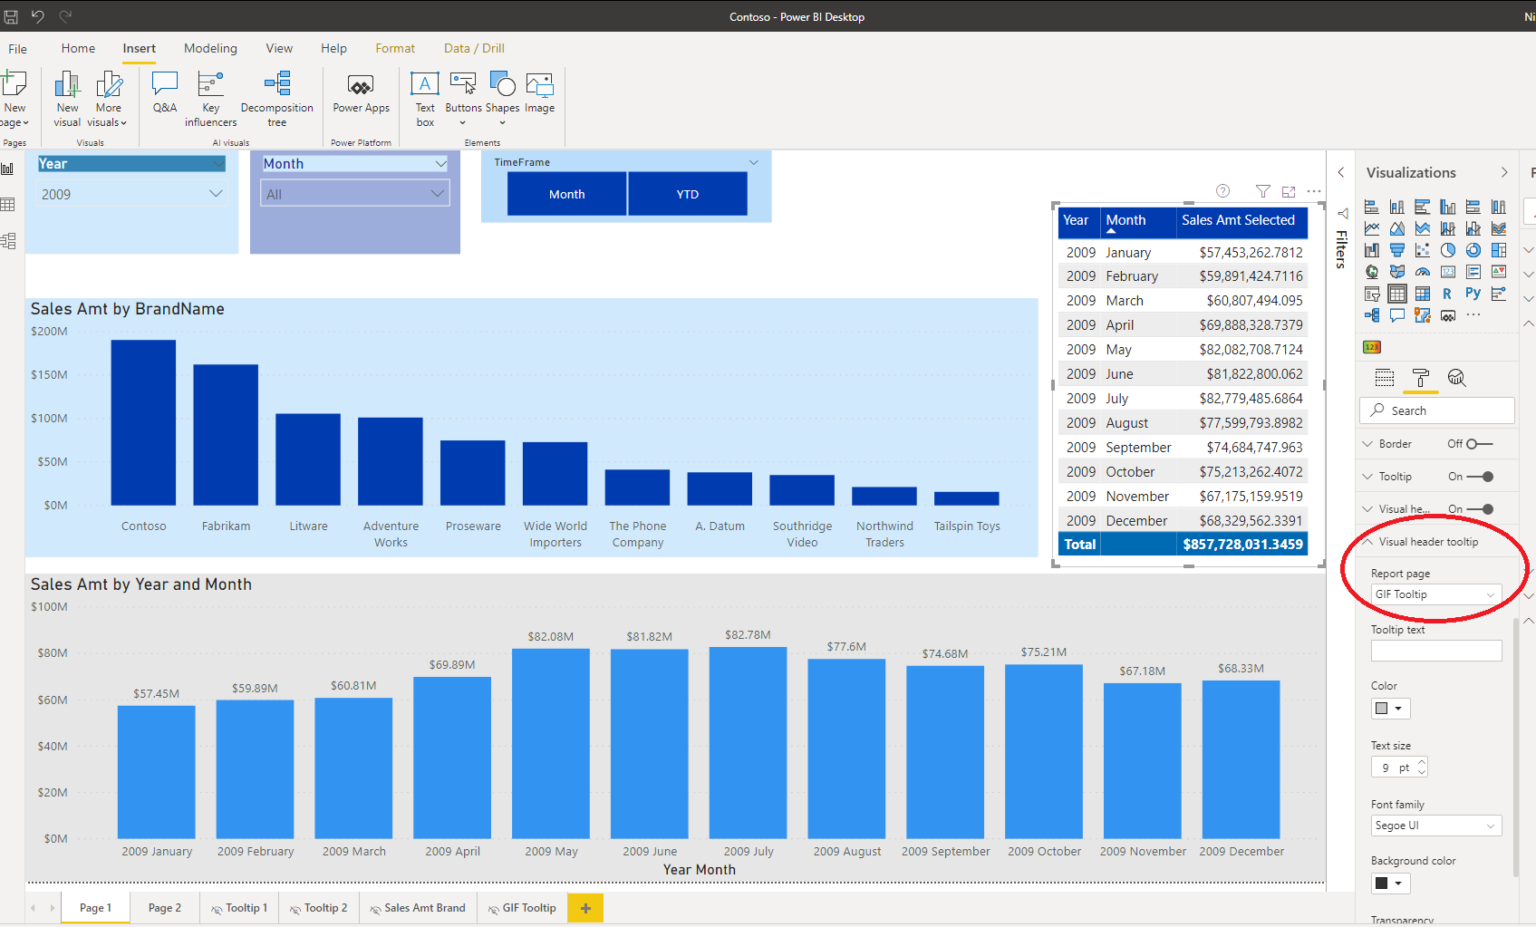Screen dimensions: 1536x927
Task: Open the Tooltip 2 page tab
Action: tap(318, 907)
